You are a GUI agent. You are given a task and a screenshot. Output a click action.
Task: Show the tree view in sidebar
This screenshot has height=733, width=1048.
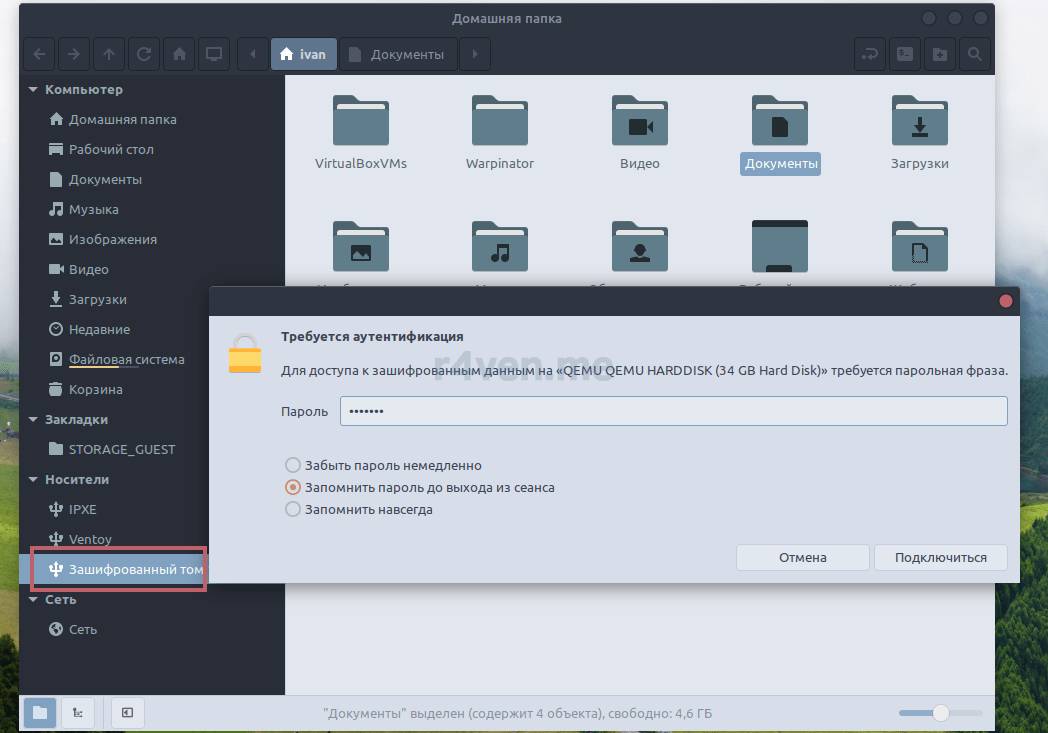(x=78, y=712)
